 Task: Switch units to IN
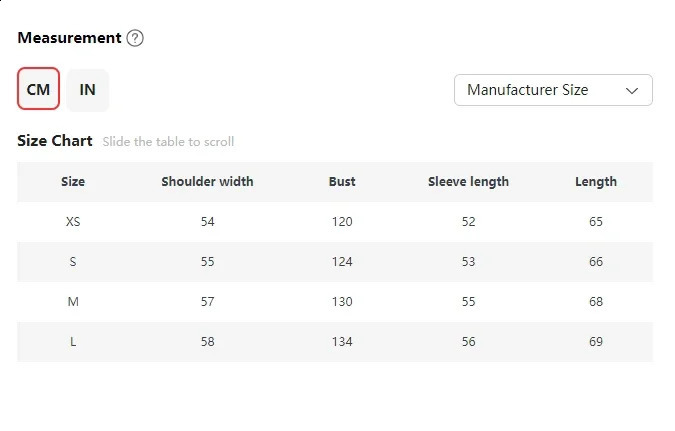(88, 90)
